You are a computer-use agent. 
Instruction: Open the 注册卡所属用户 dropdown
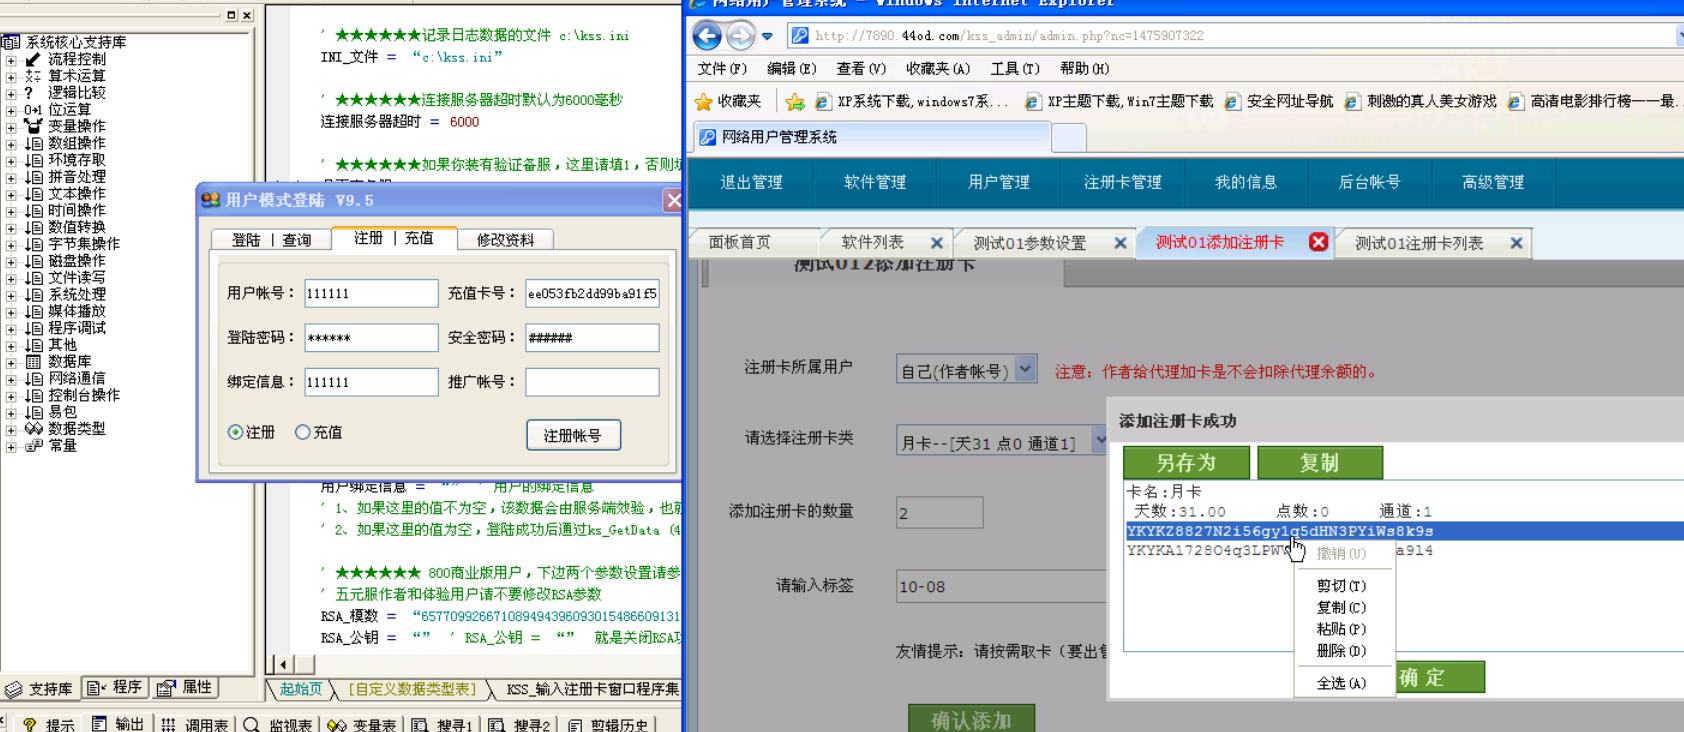[1025, 369]
